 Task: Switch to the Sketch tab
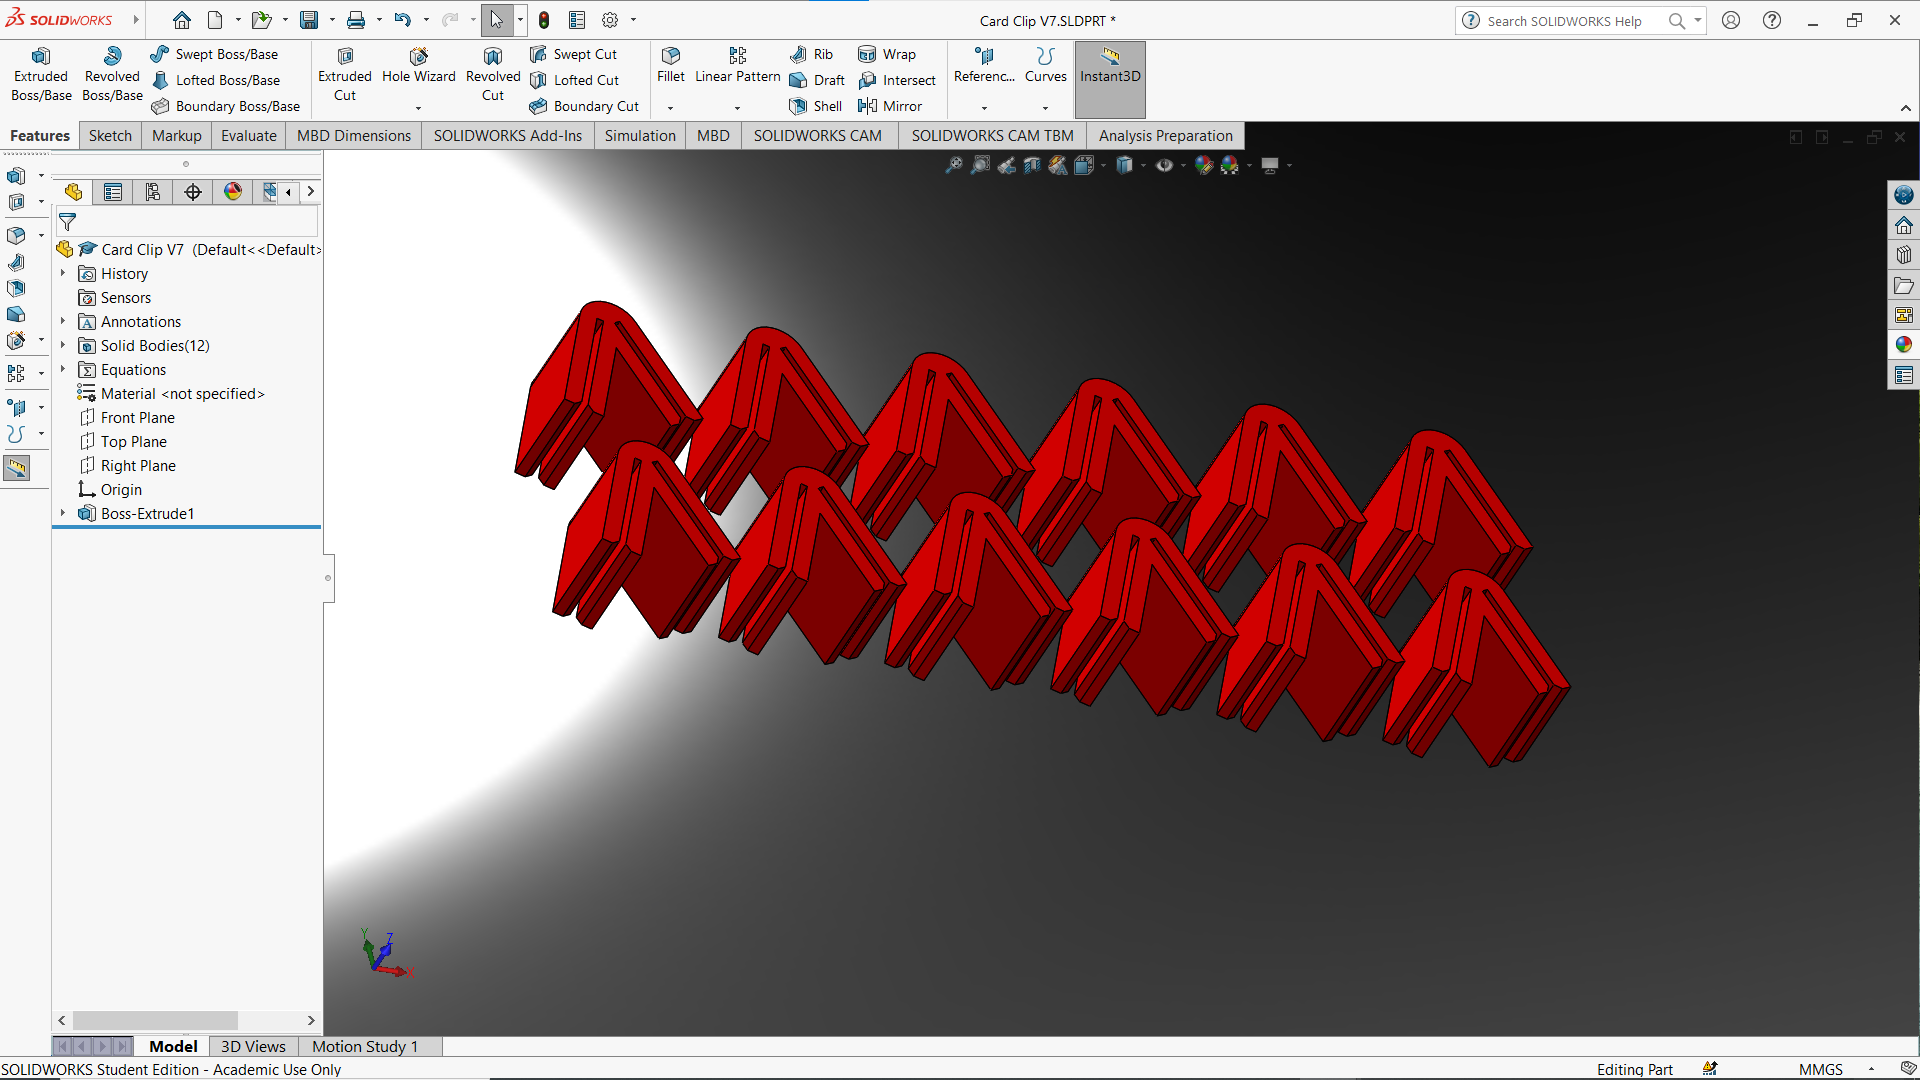tap(107, 136)
